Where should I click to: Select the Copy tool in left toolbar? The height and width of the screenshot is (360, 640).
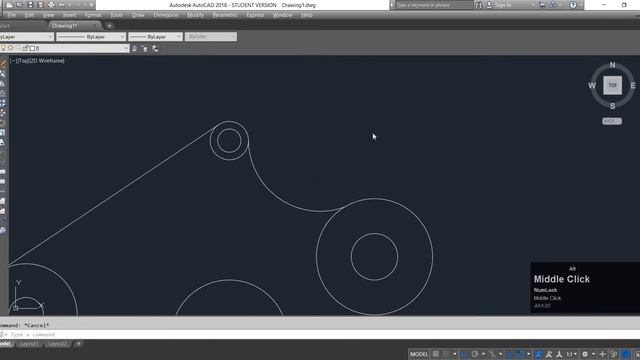[x=2, y=74]
